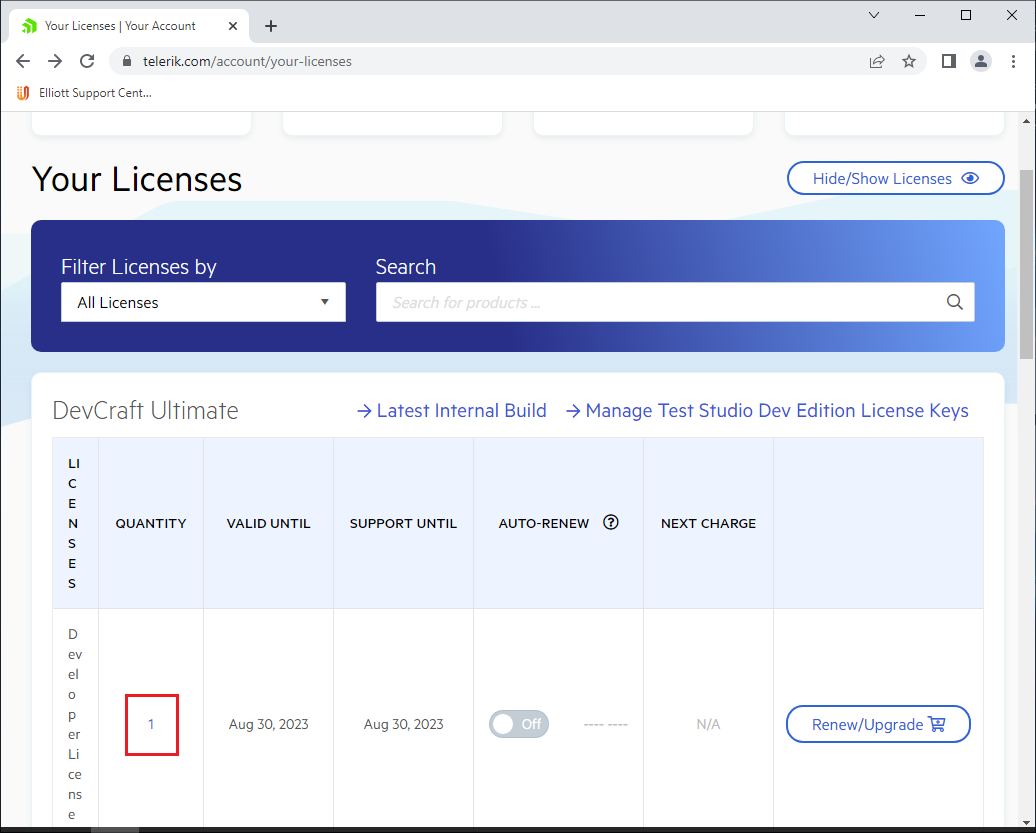Click the quantity value 1
The height and width of the screenshot is (833, 1036).
coord(151,725)
